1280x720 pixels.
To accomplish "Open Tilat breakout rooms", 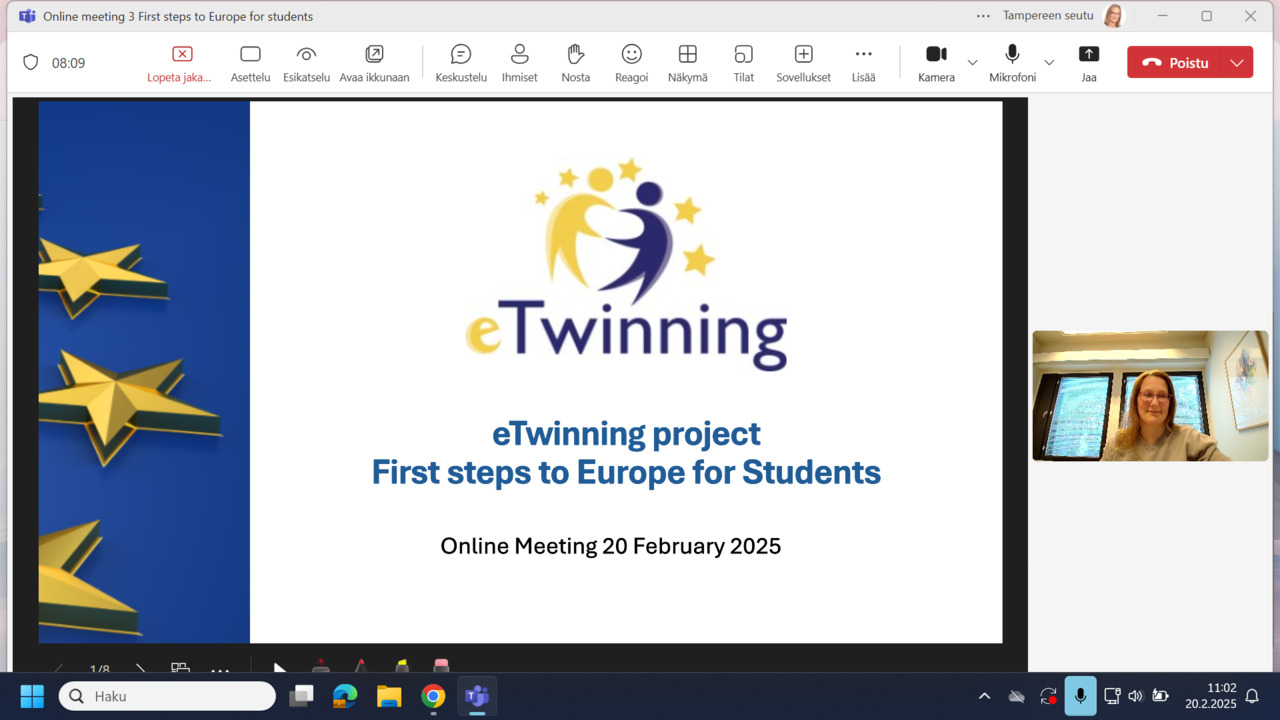I will tap(743, 63).
